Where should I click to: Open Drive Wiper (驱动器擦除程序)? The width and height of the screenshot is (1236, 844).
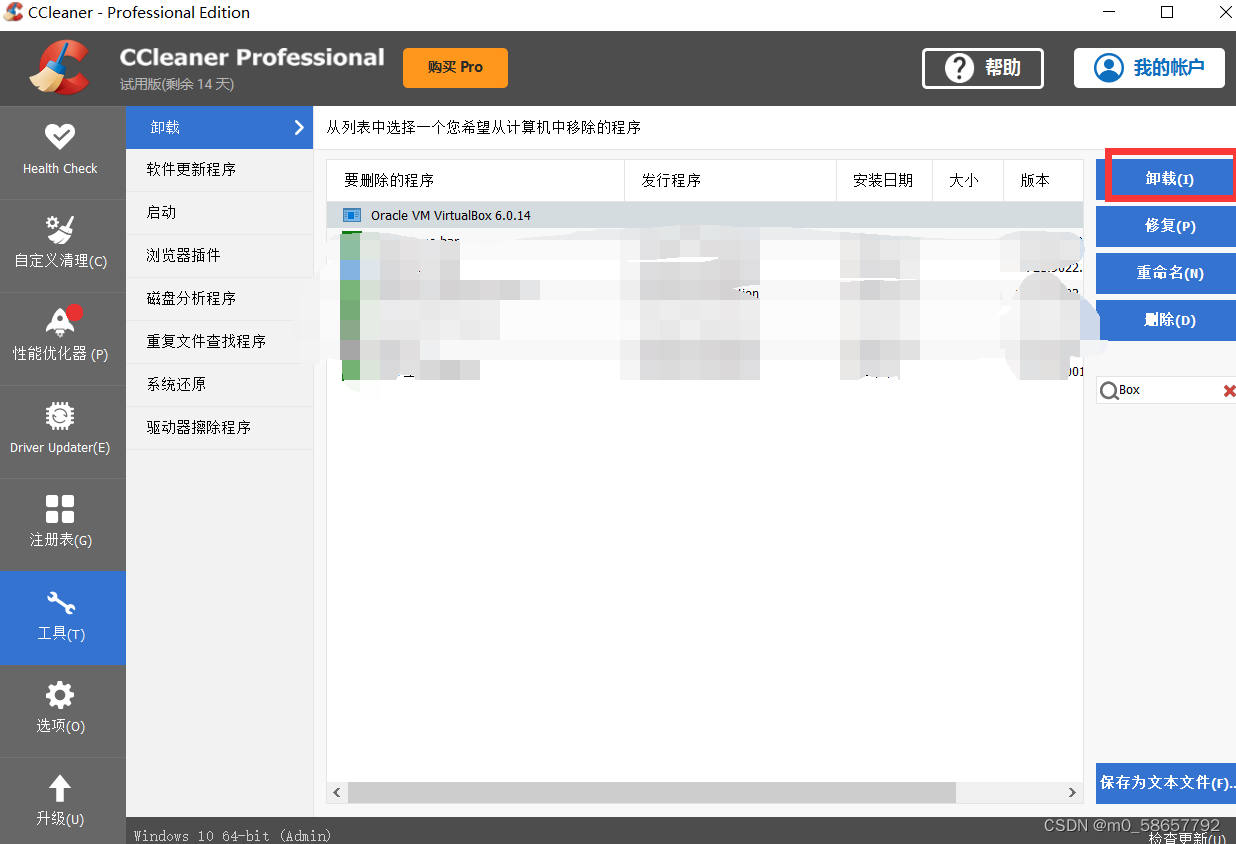click(x=219, y=428)
